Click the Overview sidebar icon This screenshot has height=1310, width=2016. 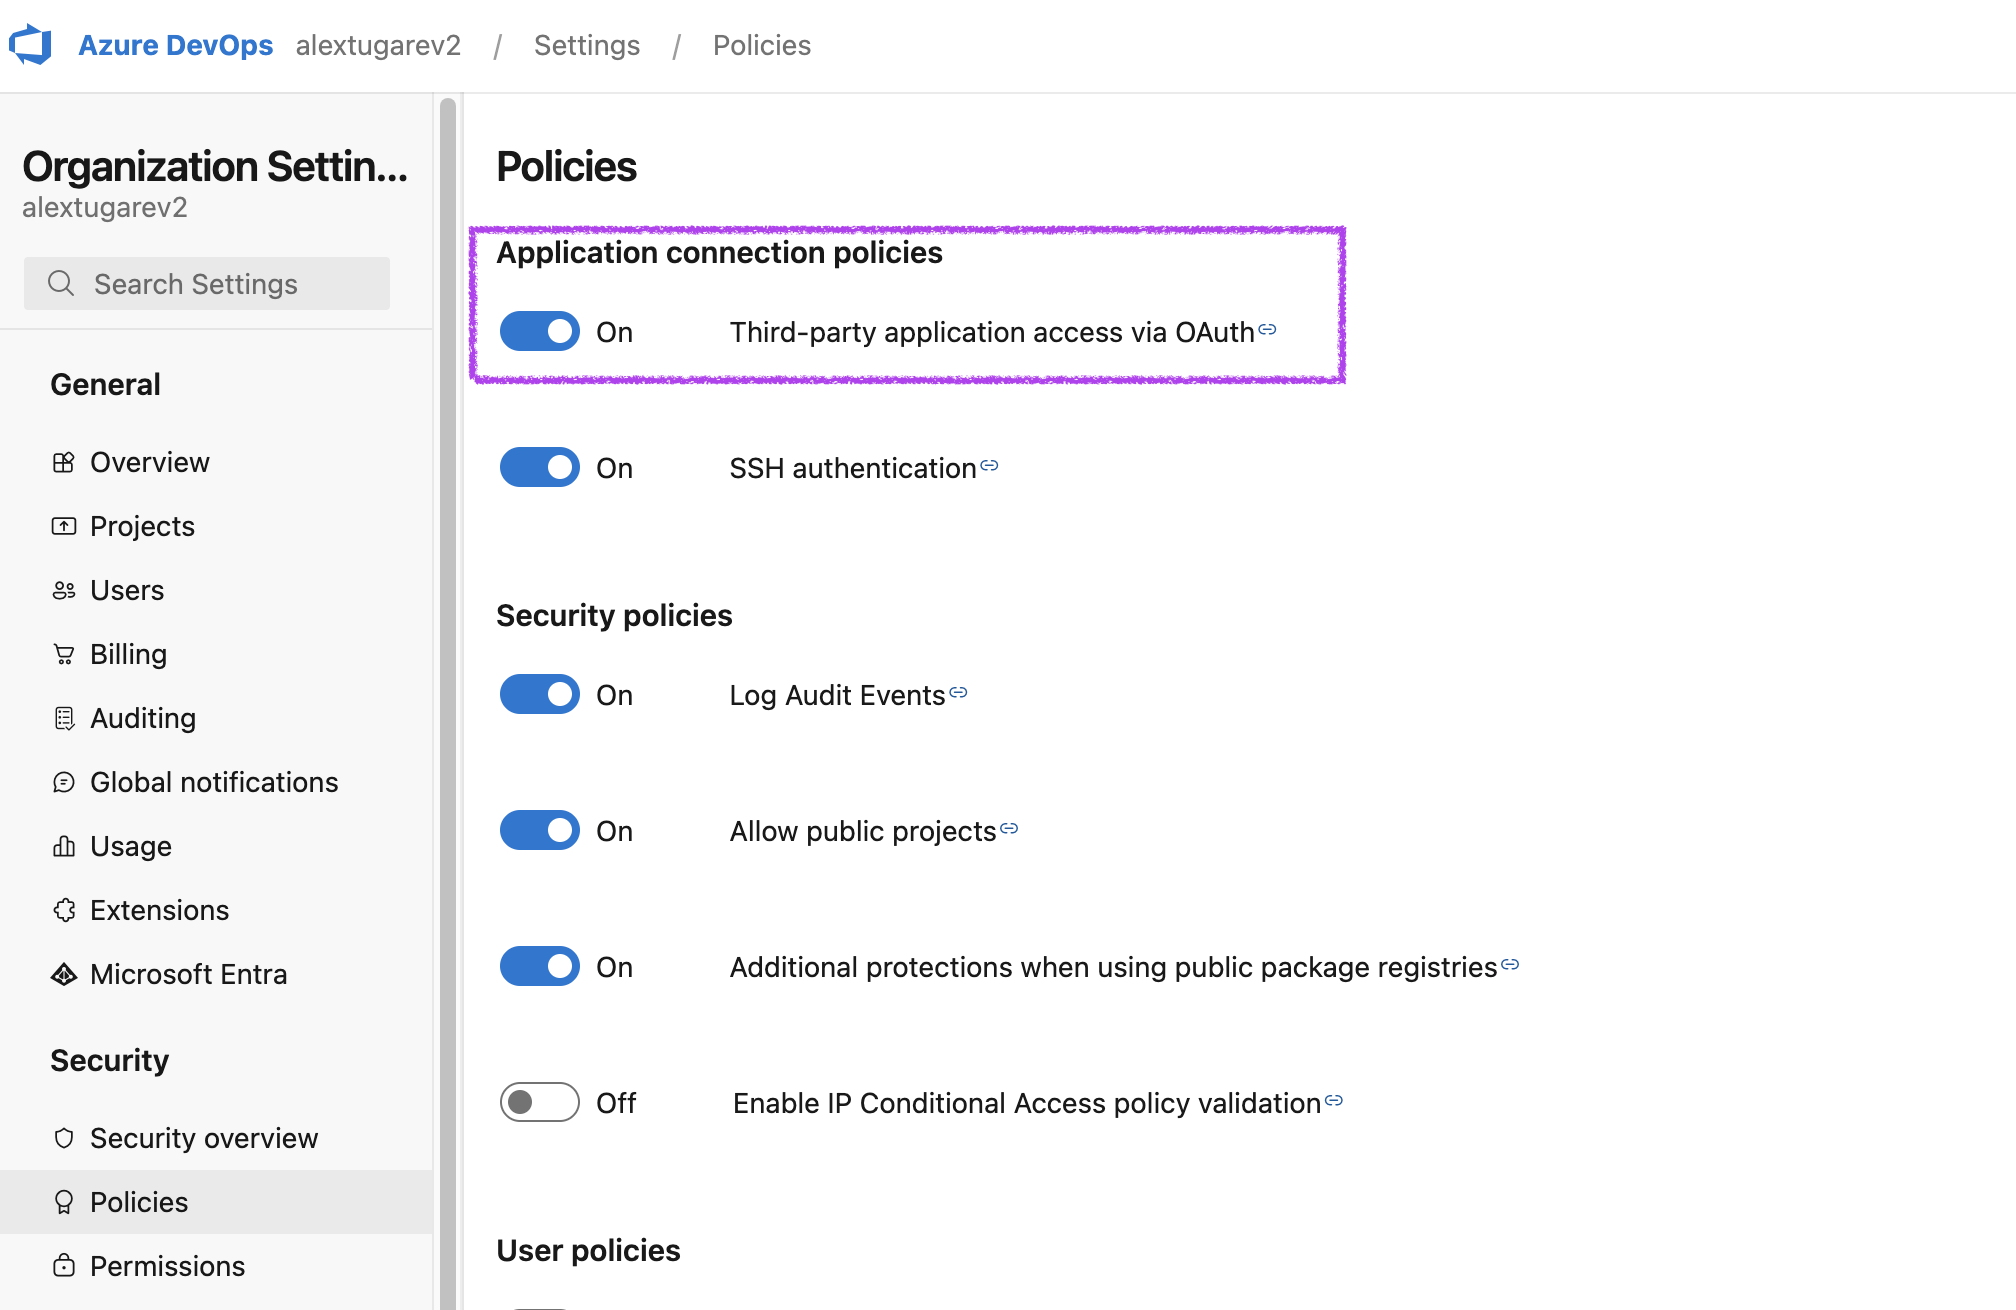coord(64,462)
